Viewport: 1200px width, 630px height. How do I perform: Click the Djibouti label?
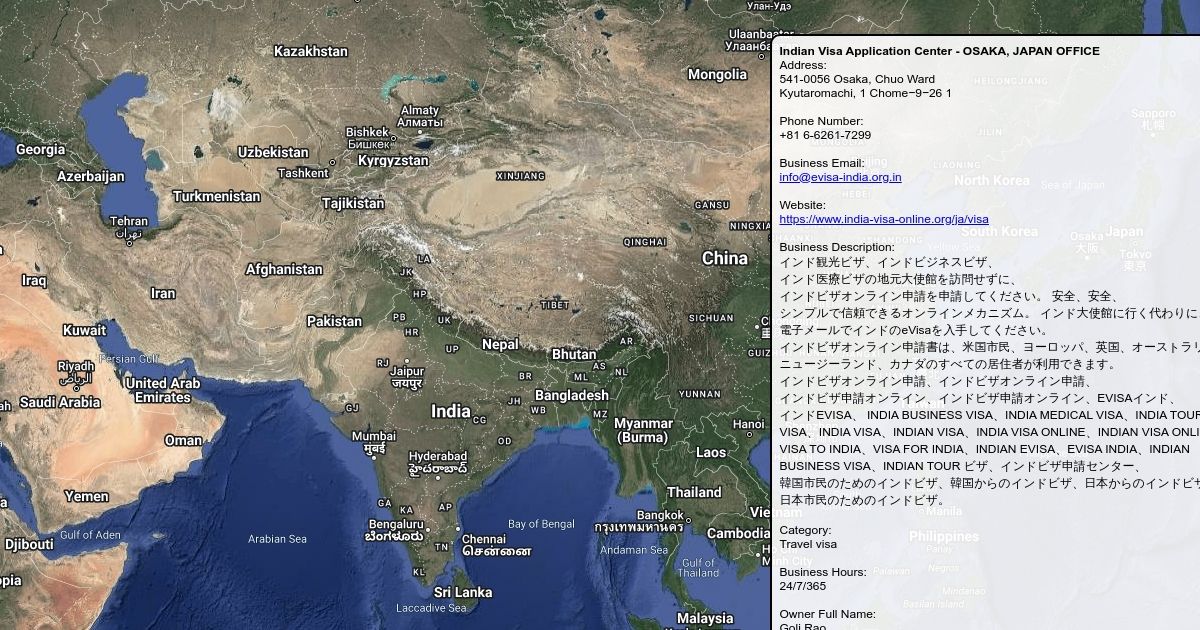coord(29,544)
